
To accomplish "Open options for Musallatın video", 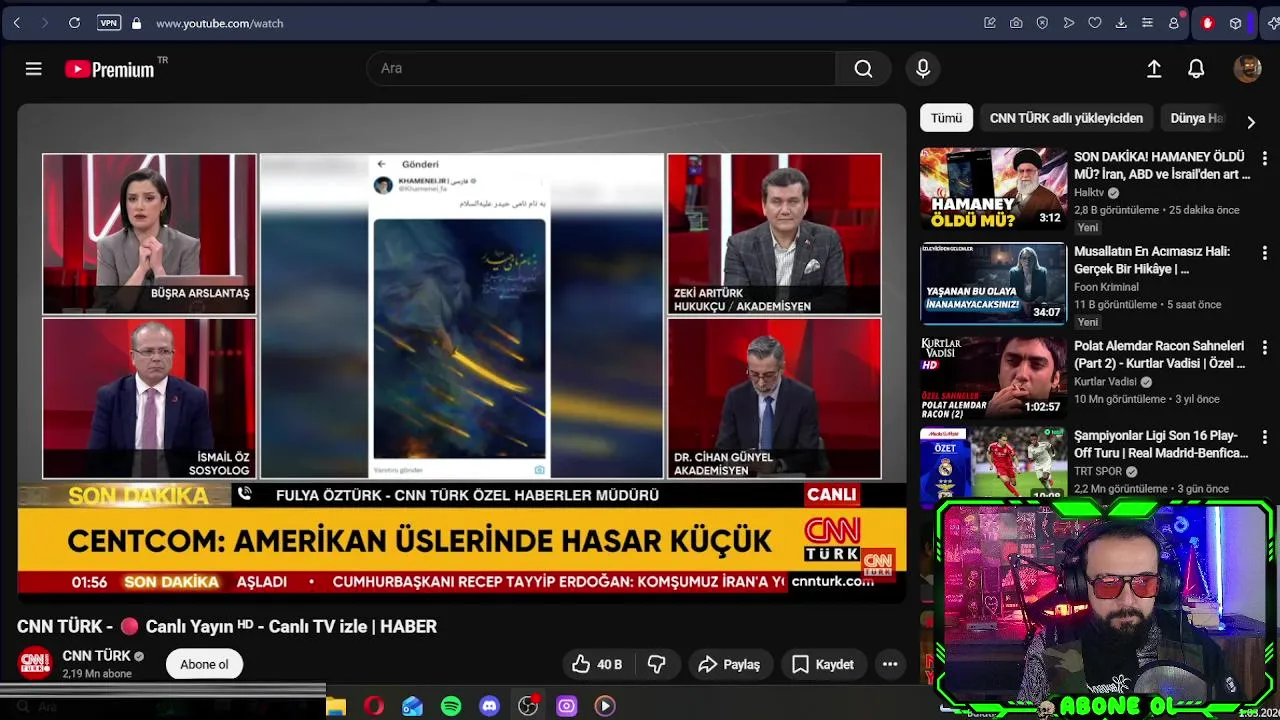I will (x=1264, y=253).
